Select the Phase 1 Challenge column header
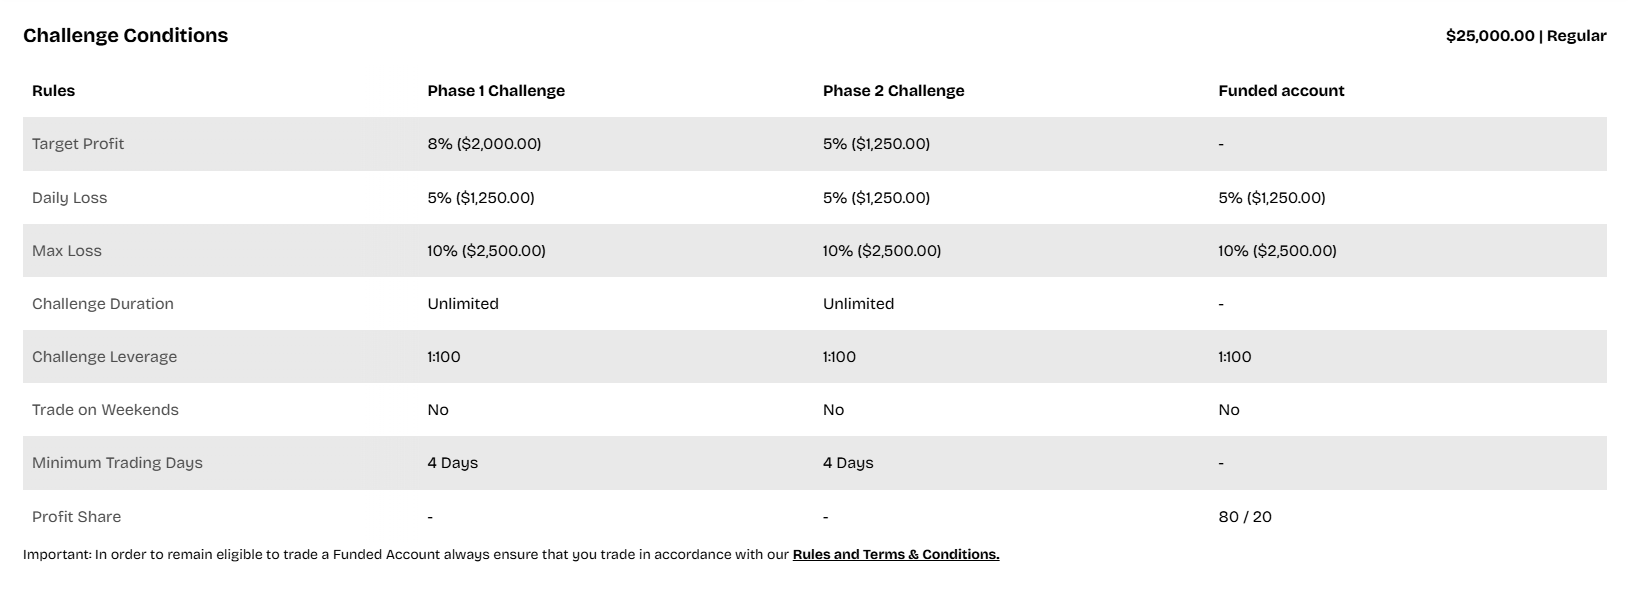 (496, 90)
